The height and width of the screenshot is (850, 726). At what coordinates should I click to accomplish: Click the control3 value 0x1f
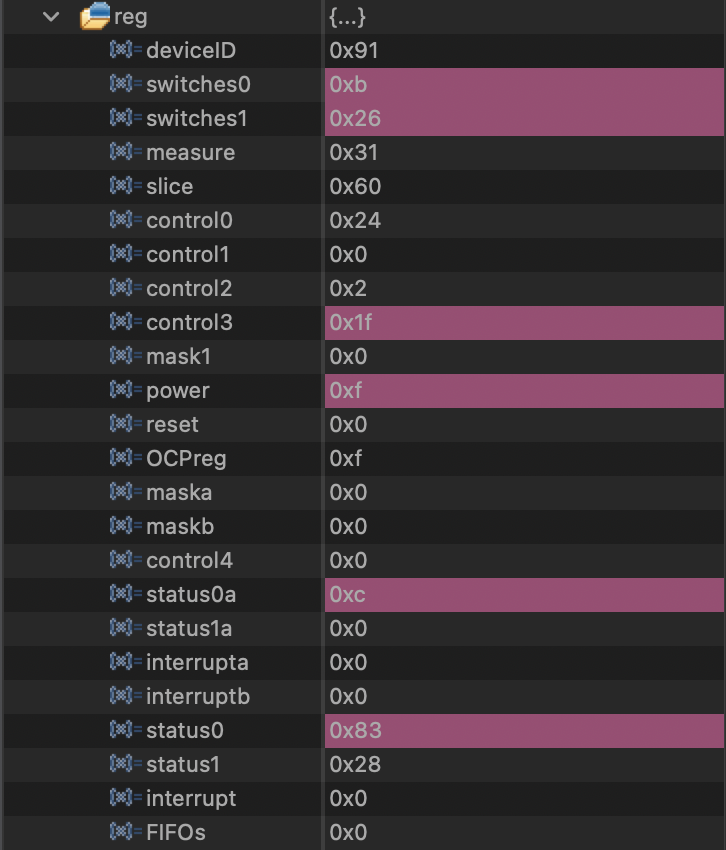point(349,323)
